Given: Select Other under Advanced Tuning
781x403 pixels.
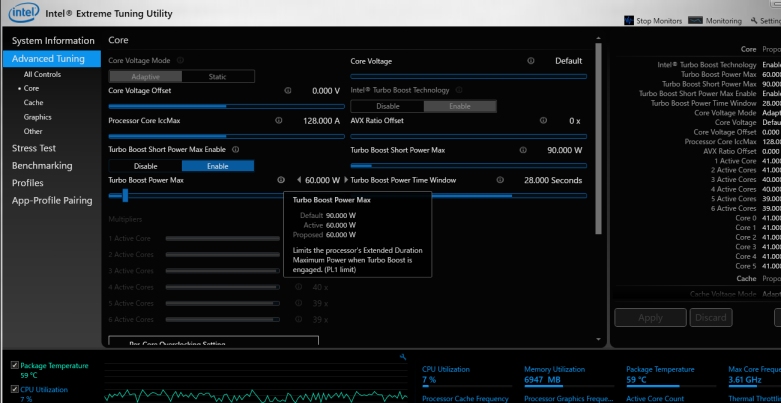Looking at the screenshot, I should 33,132.
